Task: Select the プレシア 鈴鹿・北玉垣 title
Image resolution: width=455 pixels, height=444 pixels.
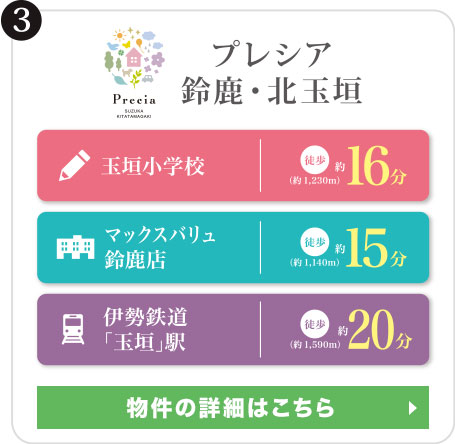Action: 272,73
